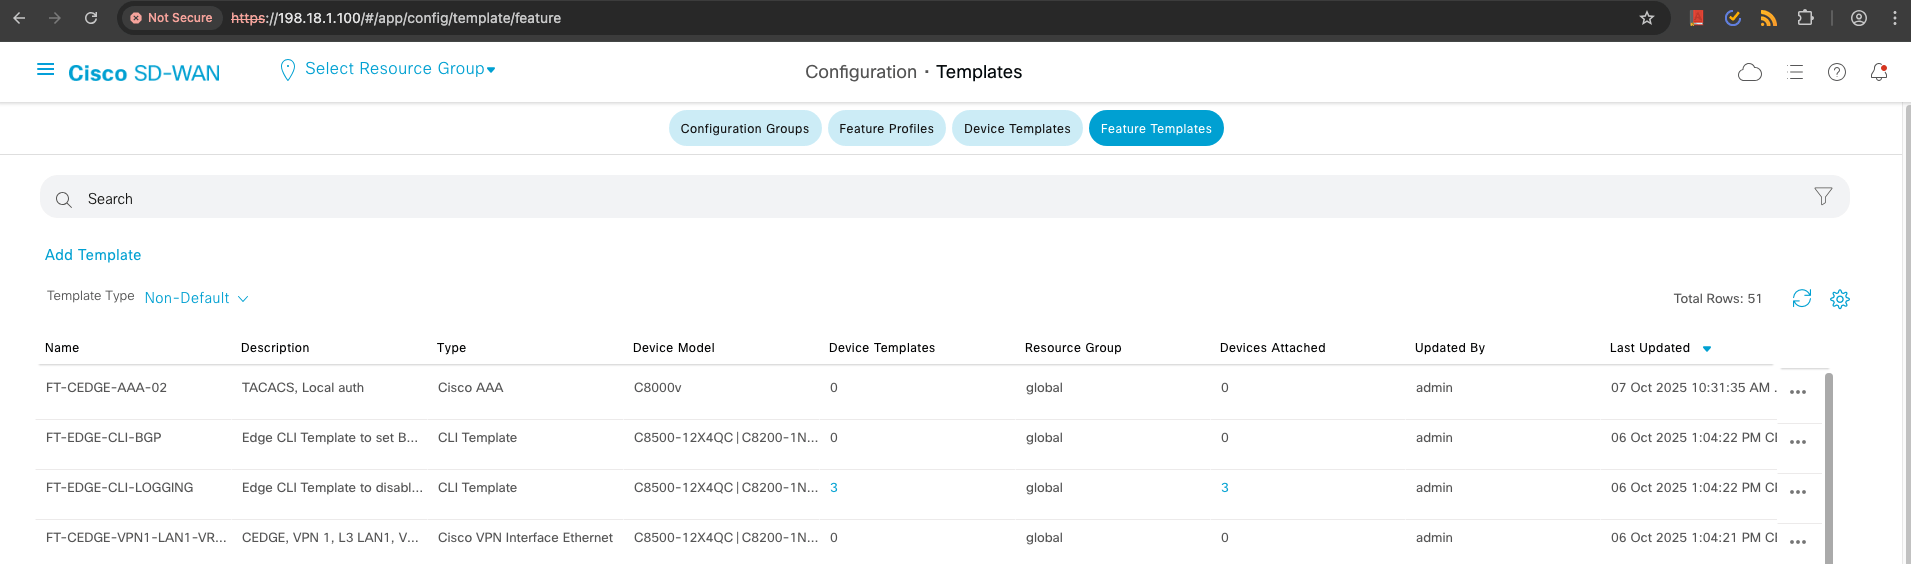Click the C8000v device model cell
The width and height of the screenshot is (1911, 564).
tap(658, 388)
